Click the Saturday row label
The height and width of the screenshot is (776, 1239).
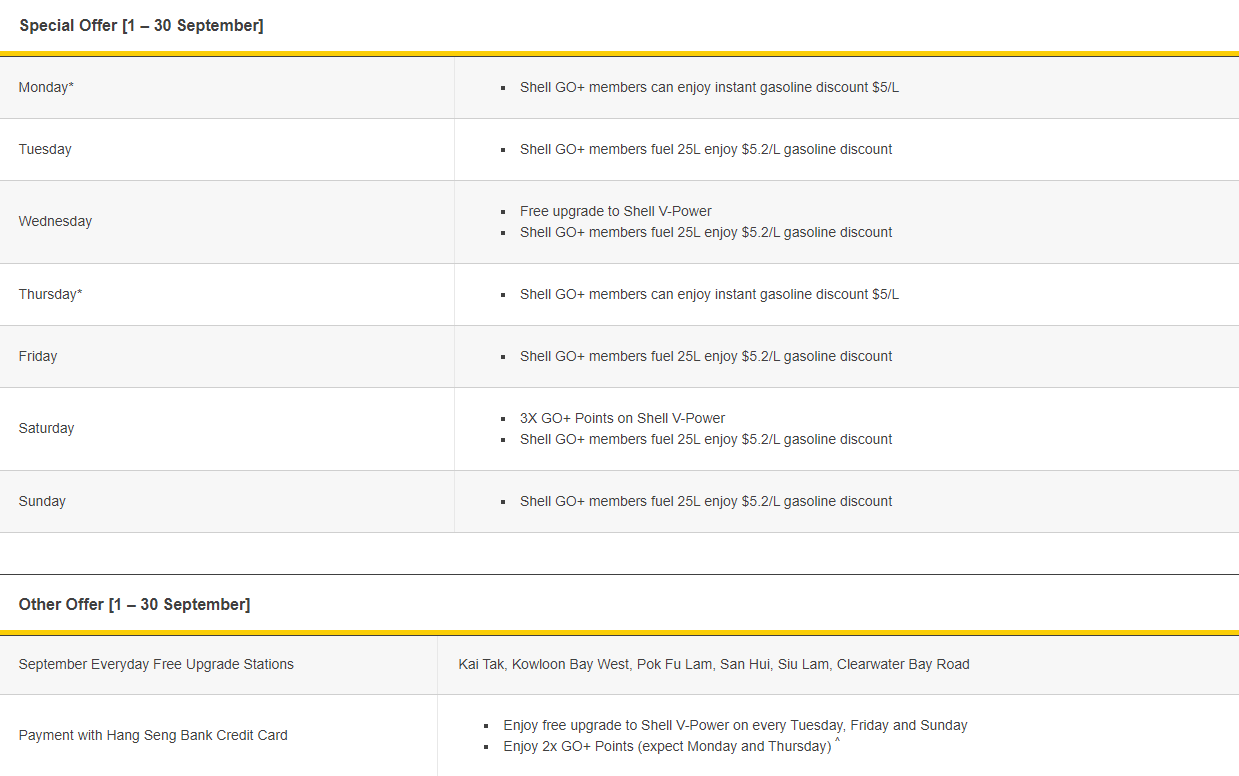coord(46,429)
